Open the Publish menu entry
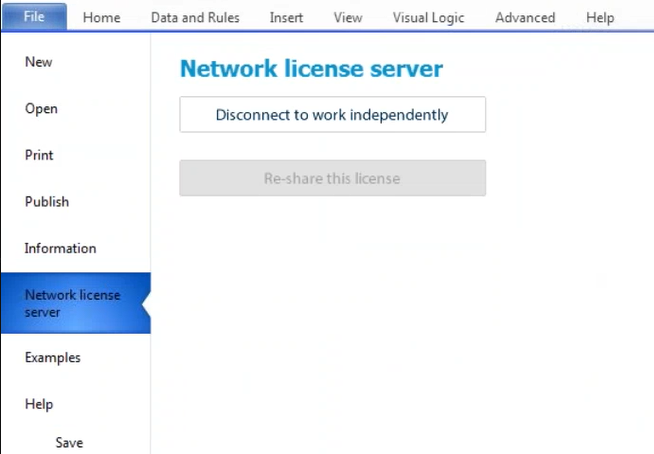 (x=47, y=202)
